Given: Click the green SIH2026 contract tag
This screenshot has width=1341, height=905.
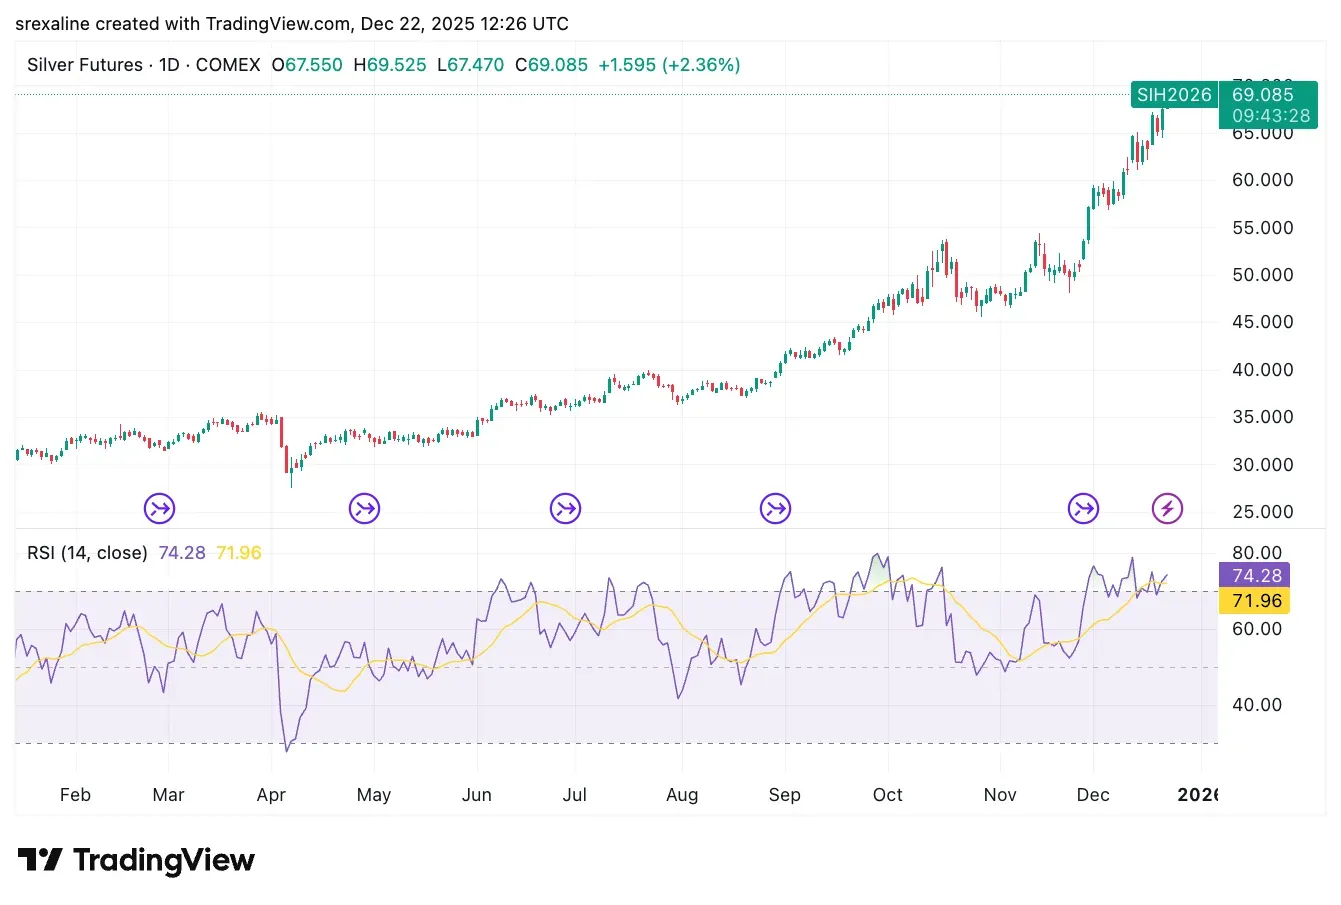Looking at the screenshot, I should 1174,95.
